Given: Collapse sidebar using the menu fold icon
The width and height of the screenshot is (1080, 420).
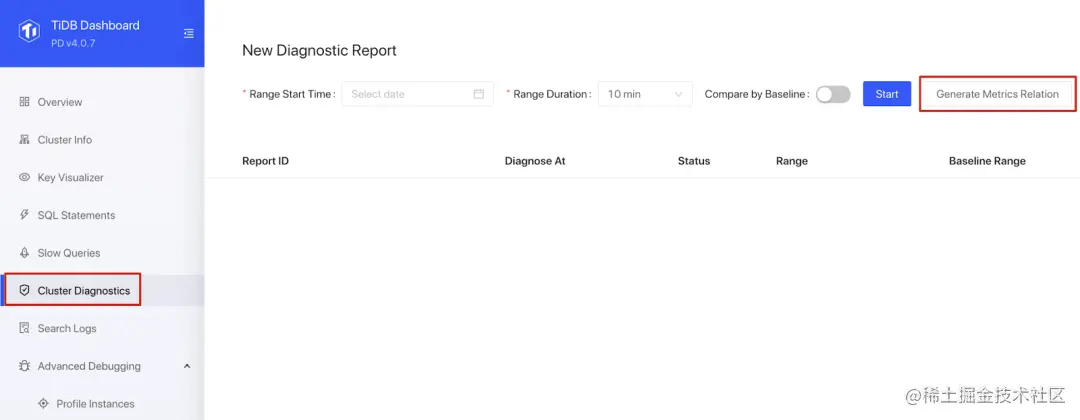Looking at the screenshot, I should tap(189, 33).
